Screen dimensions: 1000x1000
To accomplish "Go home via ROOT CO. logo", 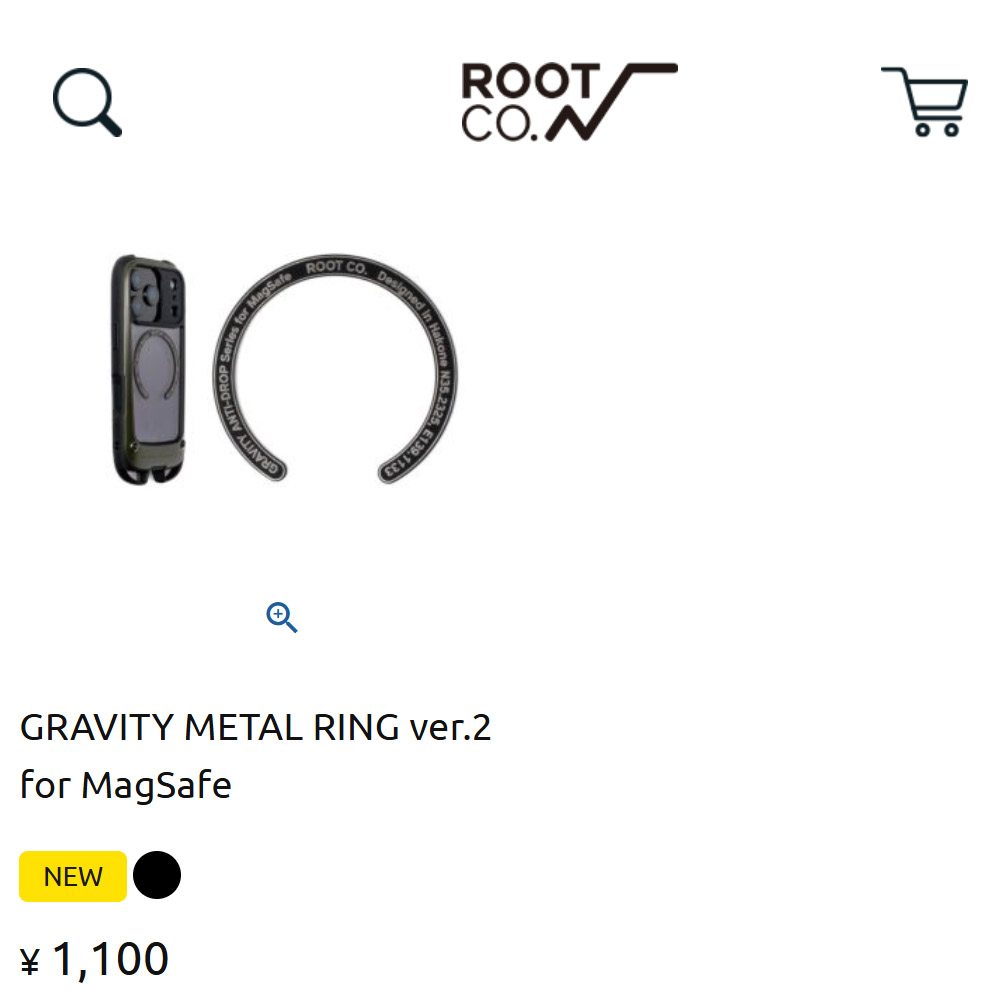I will (570, 101).
